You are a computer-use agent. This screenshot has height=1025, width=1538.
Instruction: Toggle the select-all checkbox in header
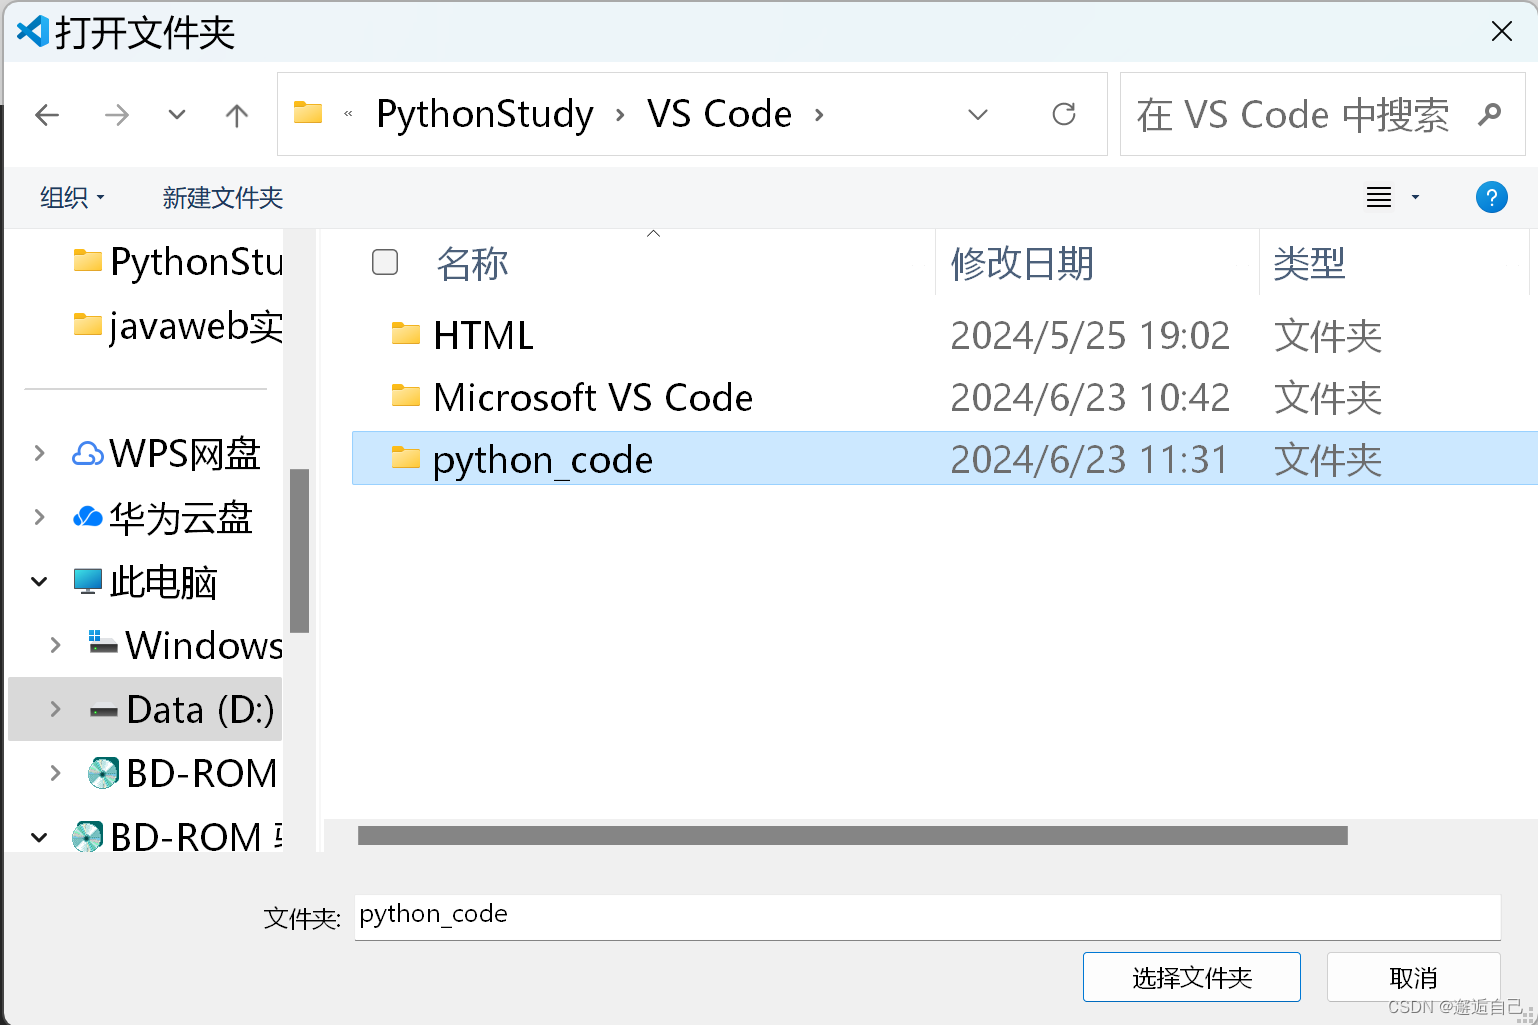click(385, 262)
